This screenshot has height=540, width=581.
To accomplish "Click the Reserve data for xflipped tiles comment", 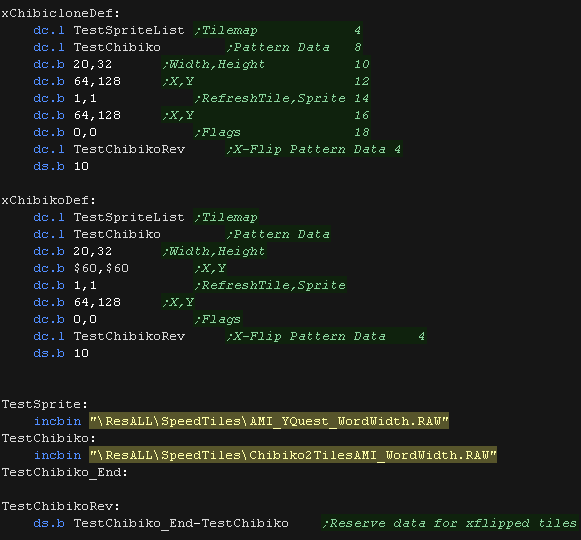I will tap(449, 523).
